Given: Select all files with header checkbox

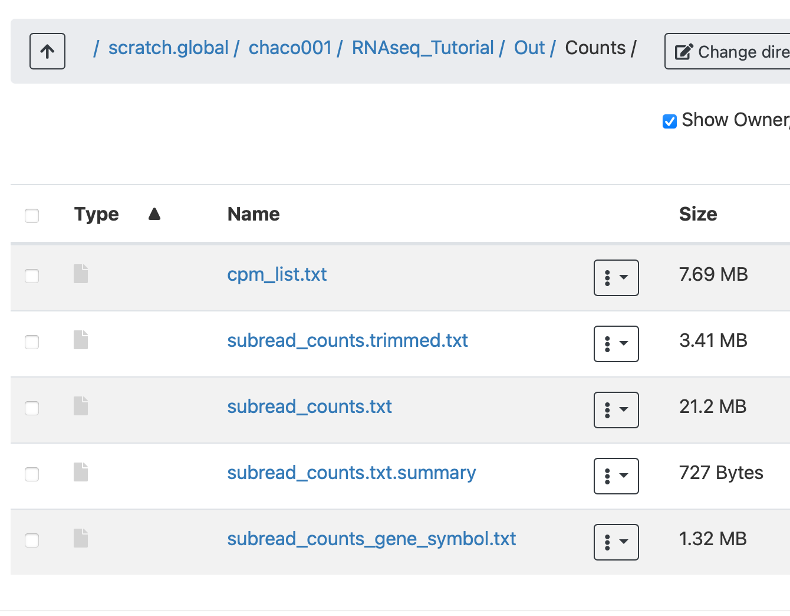Looking at the screenshot, I should pyautogui.click(x=32, y=216).
